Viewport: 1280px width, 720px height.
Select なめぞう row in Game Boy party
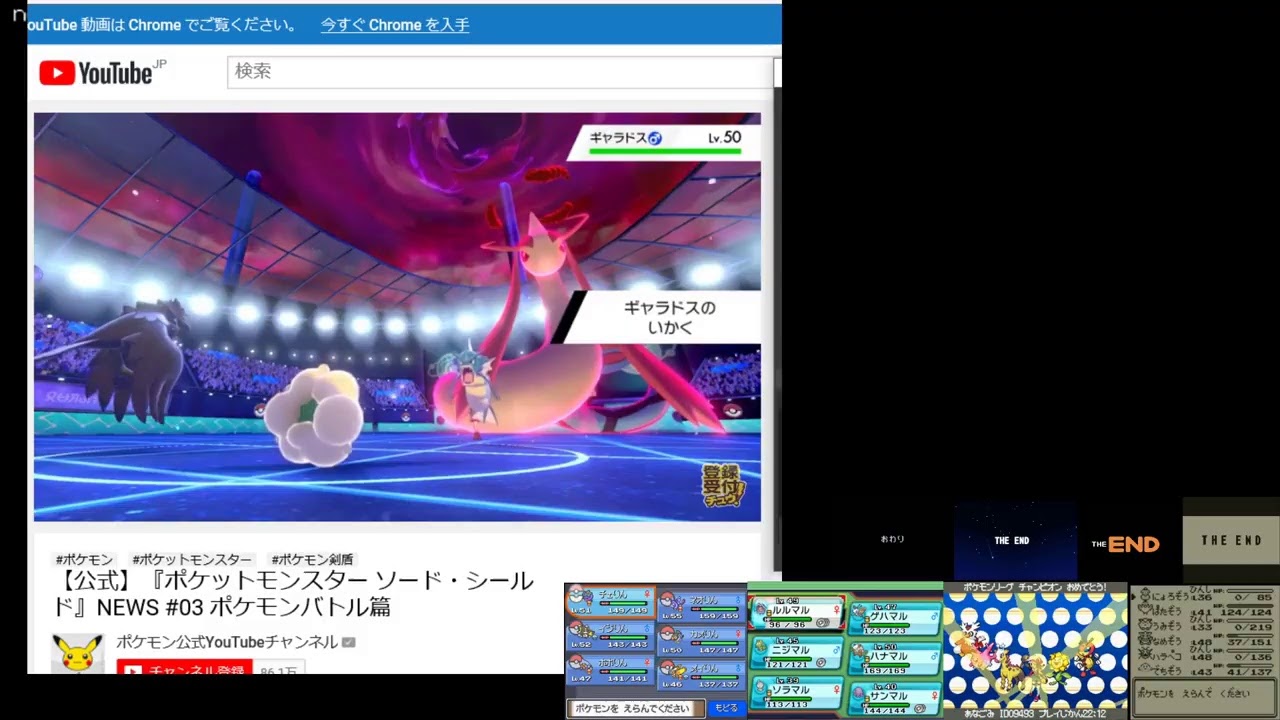click(x=1206, y=640)
